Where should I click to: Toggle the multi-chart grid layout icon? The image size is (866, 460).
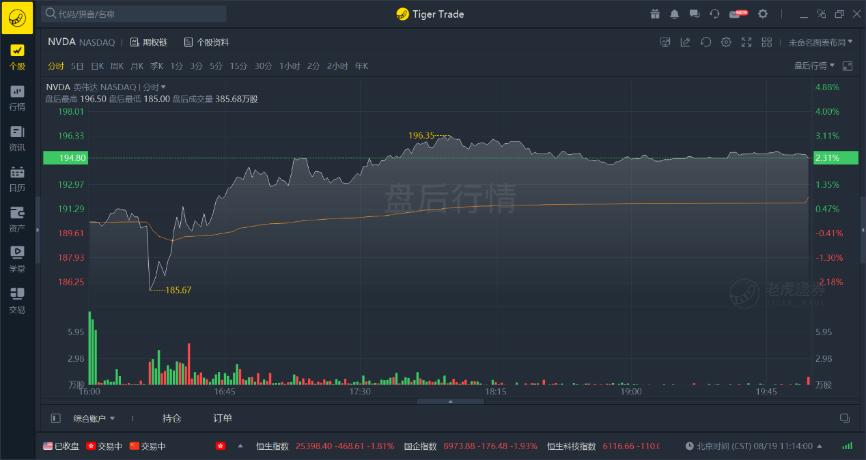767,42
